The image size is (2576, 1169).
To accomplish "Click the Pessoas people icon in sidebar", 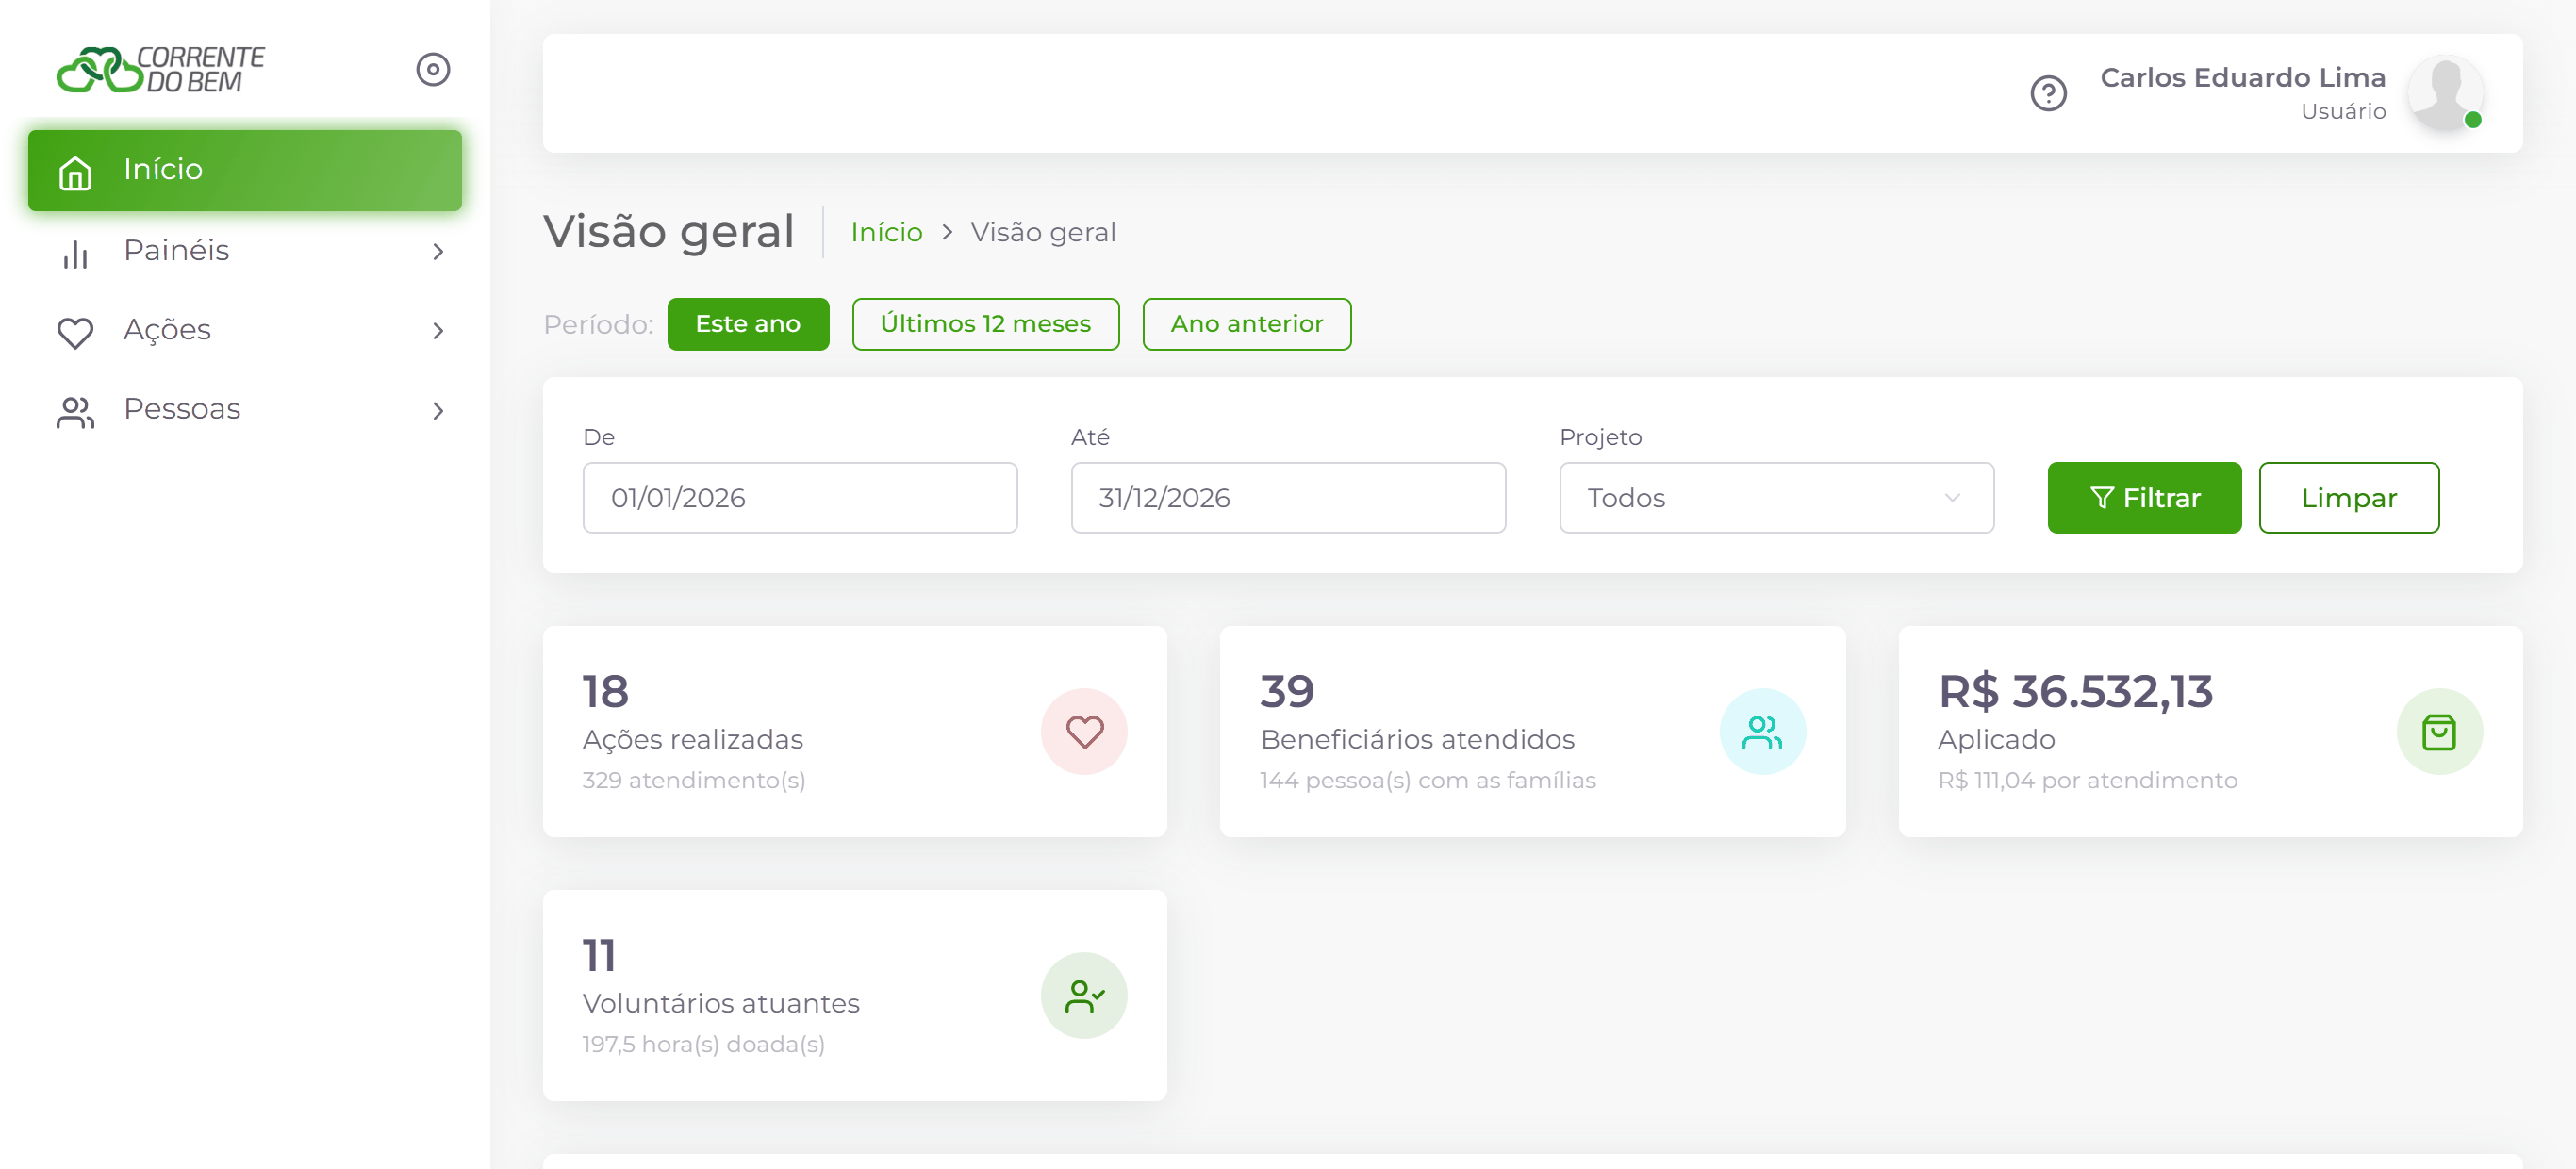I will [x=75, y=411].
